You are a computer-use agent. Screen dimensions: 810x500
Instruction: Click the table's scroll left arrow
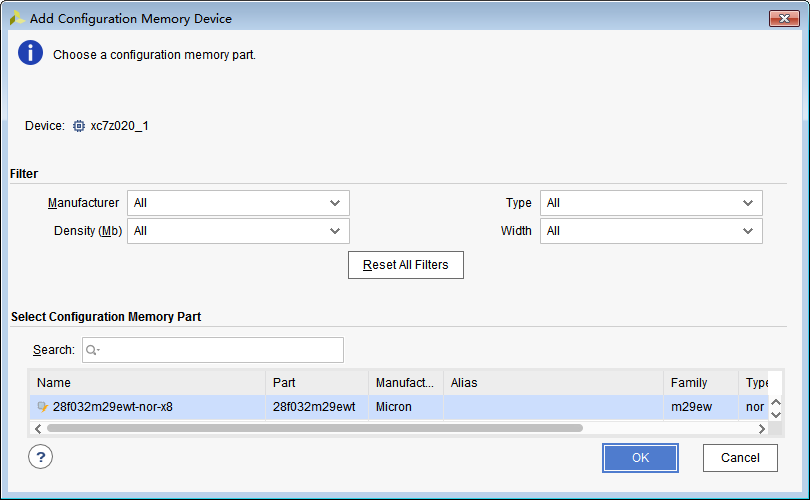[x=38, y=429]
